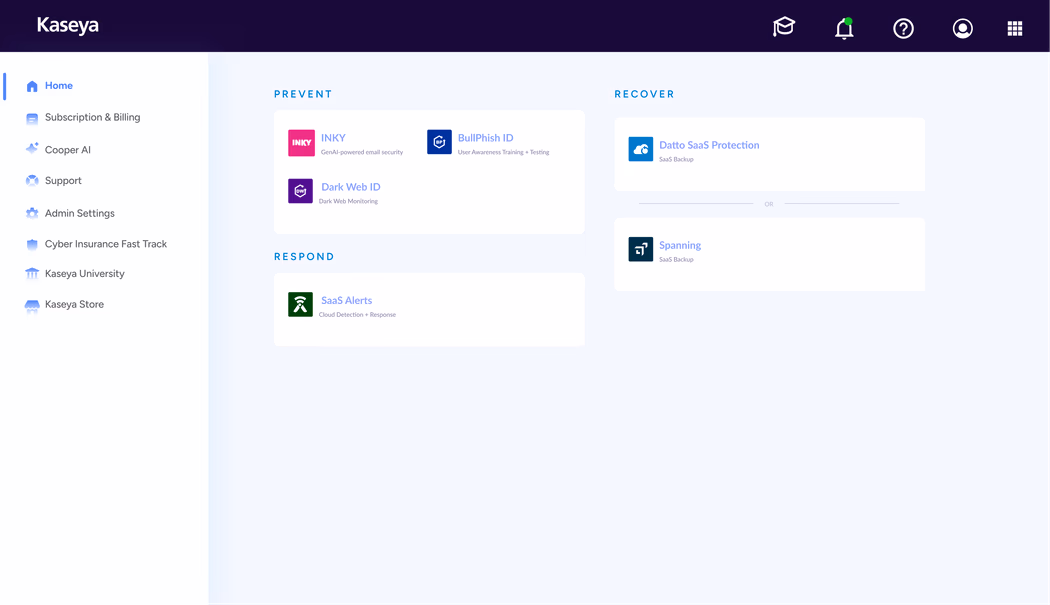Viewport: 1050px width, 605px height.
Task: Click the Spanning product logo
Action: tap(641, 249)
